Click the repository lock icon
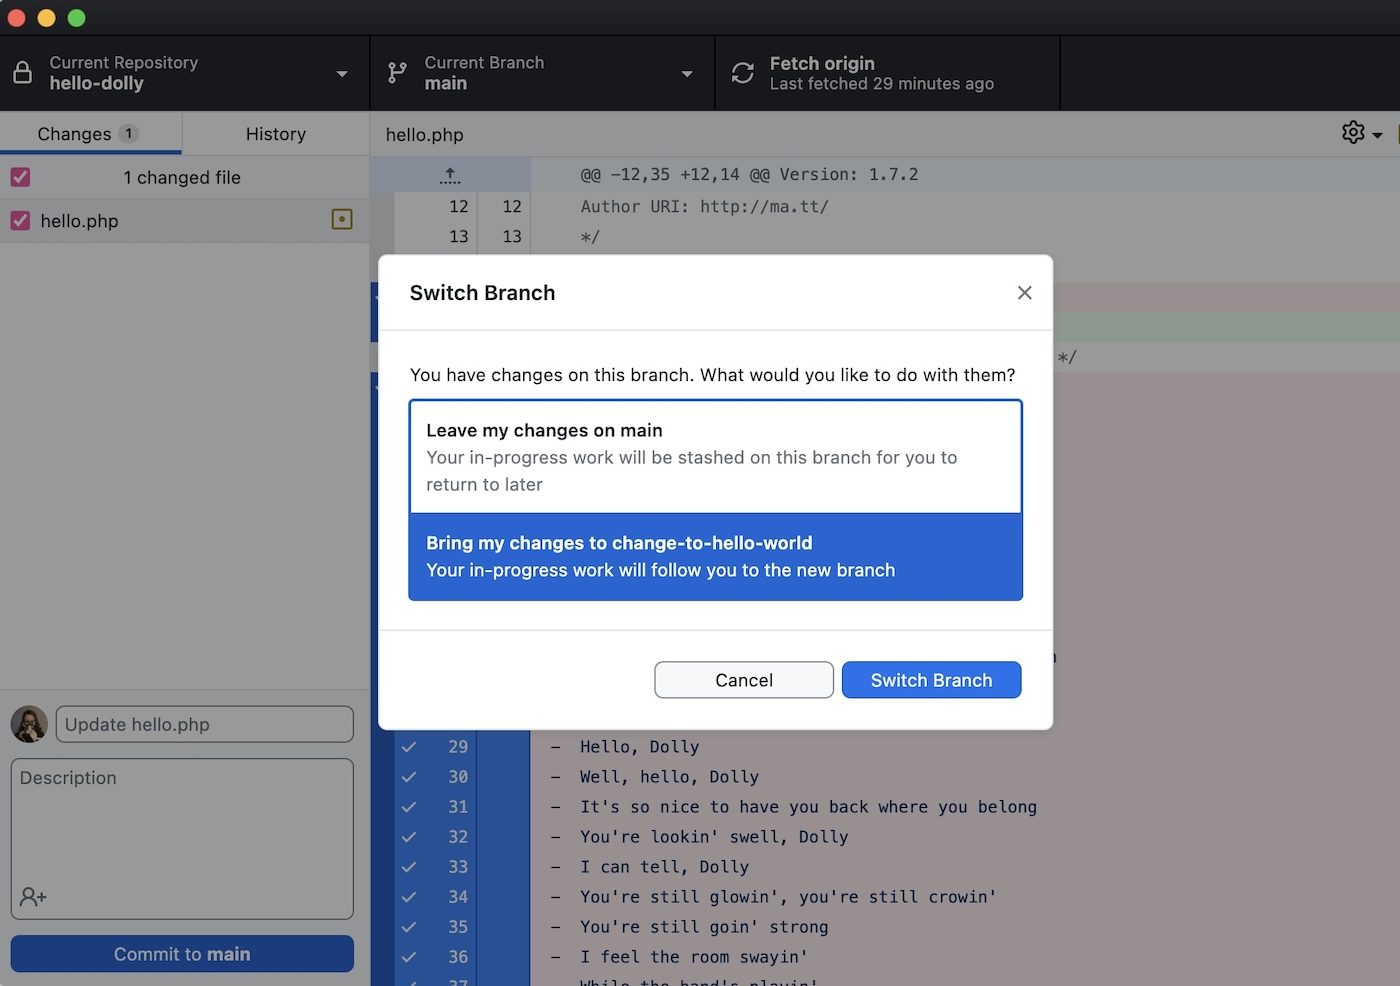The height and width of the screenshot is (986, 1400). tap(22, 73)
